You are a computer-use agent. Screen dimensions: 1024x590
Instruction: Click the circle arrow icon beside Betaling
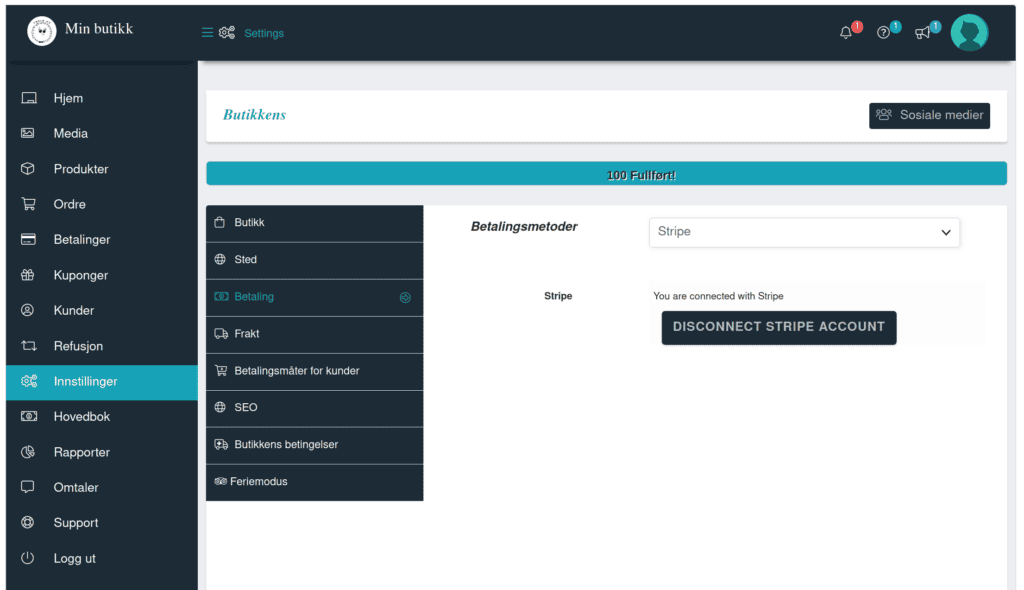[405, 297]
